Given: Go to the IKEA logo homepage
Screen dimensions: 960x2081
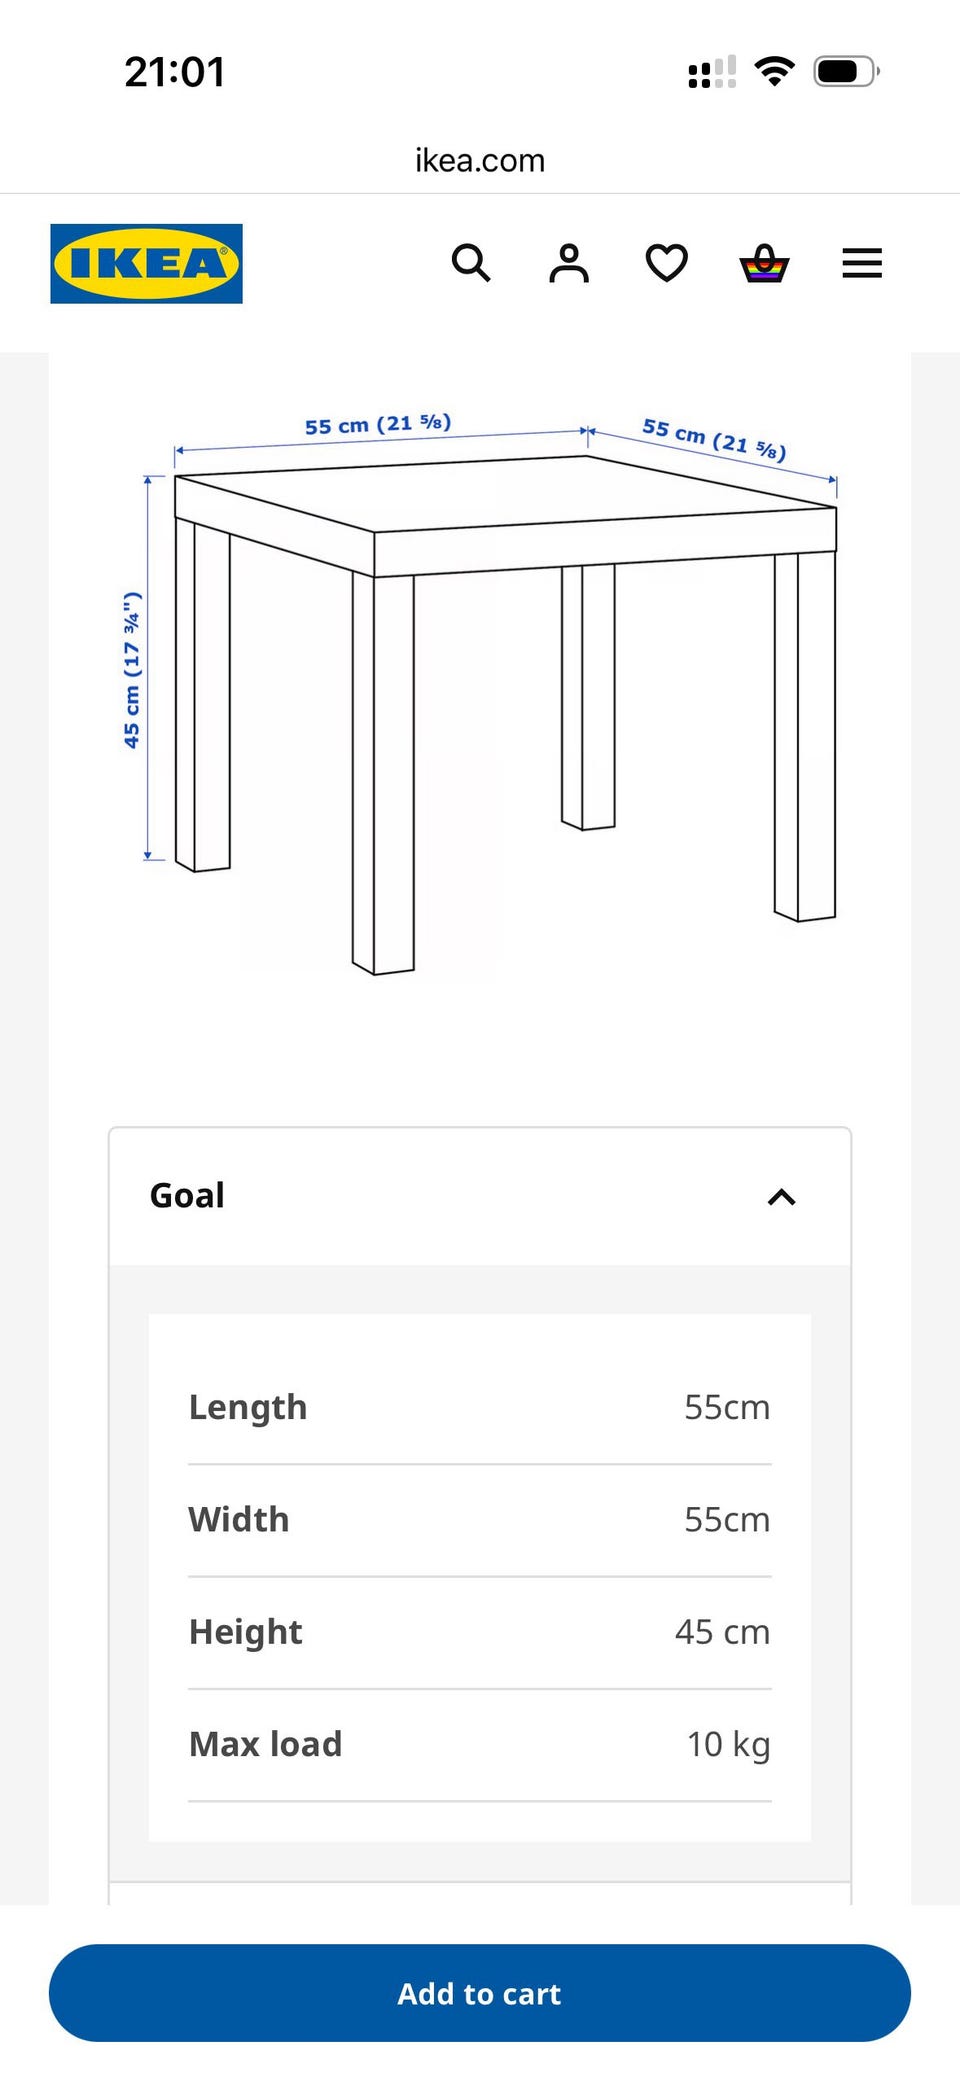Looking at the screenshot, I should coord(146,263).
